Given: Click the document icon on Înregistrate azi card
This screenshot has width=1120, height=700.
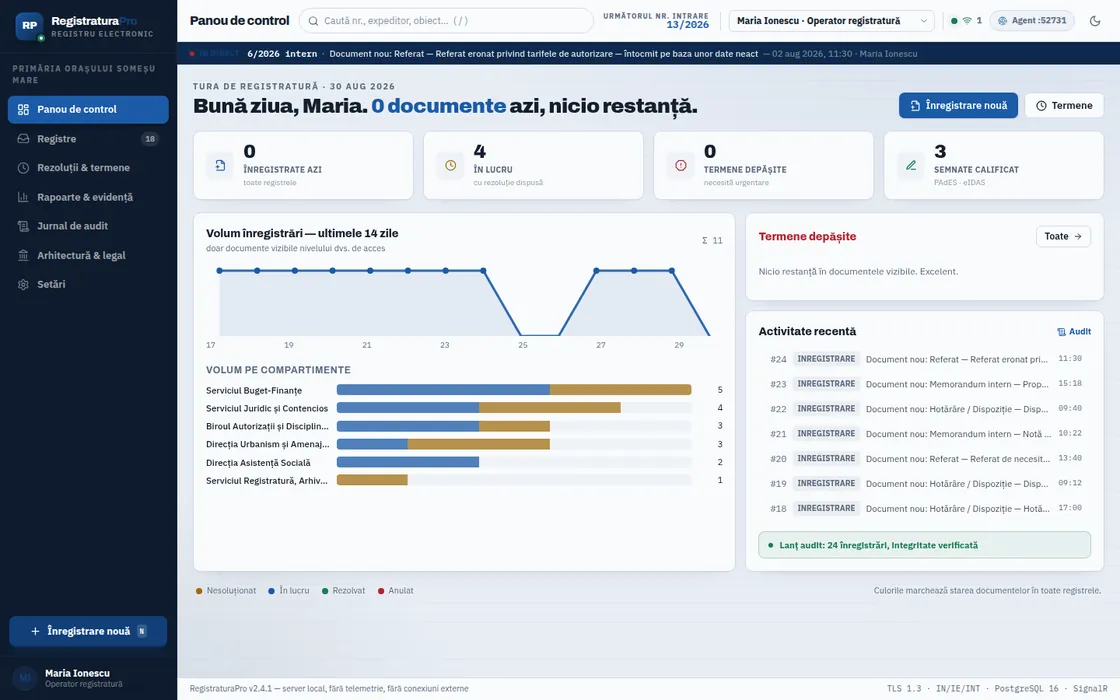Looking at the screenshot, I should click(220, 166).
